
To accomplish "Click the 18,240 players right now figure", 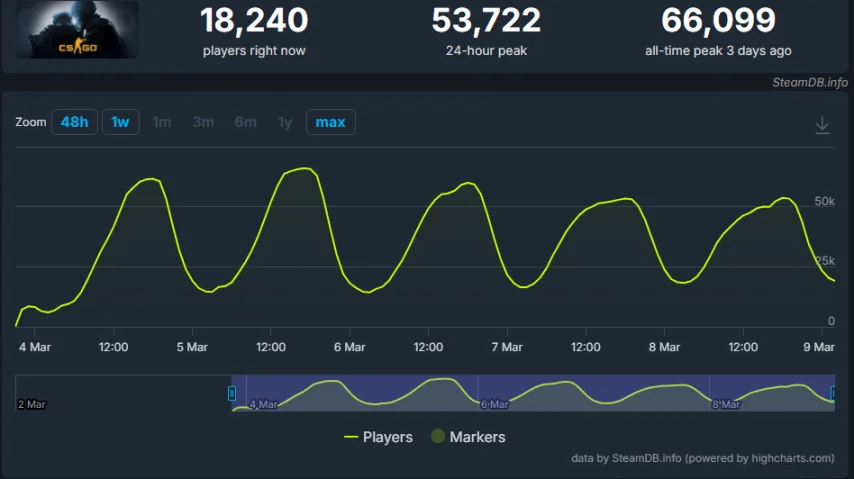I will 254,20.
